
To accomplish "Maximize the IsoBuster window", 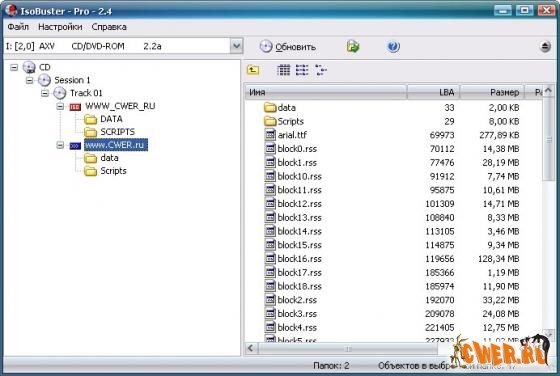I will pos(525,10).
